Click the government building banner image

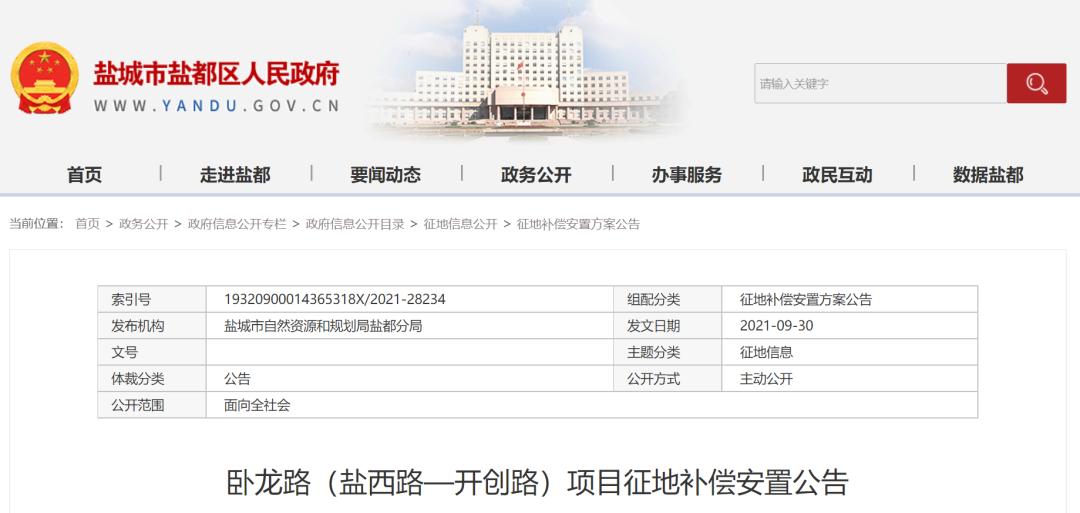(527, 70)
